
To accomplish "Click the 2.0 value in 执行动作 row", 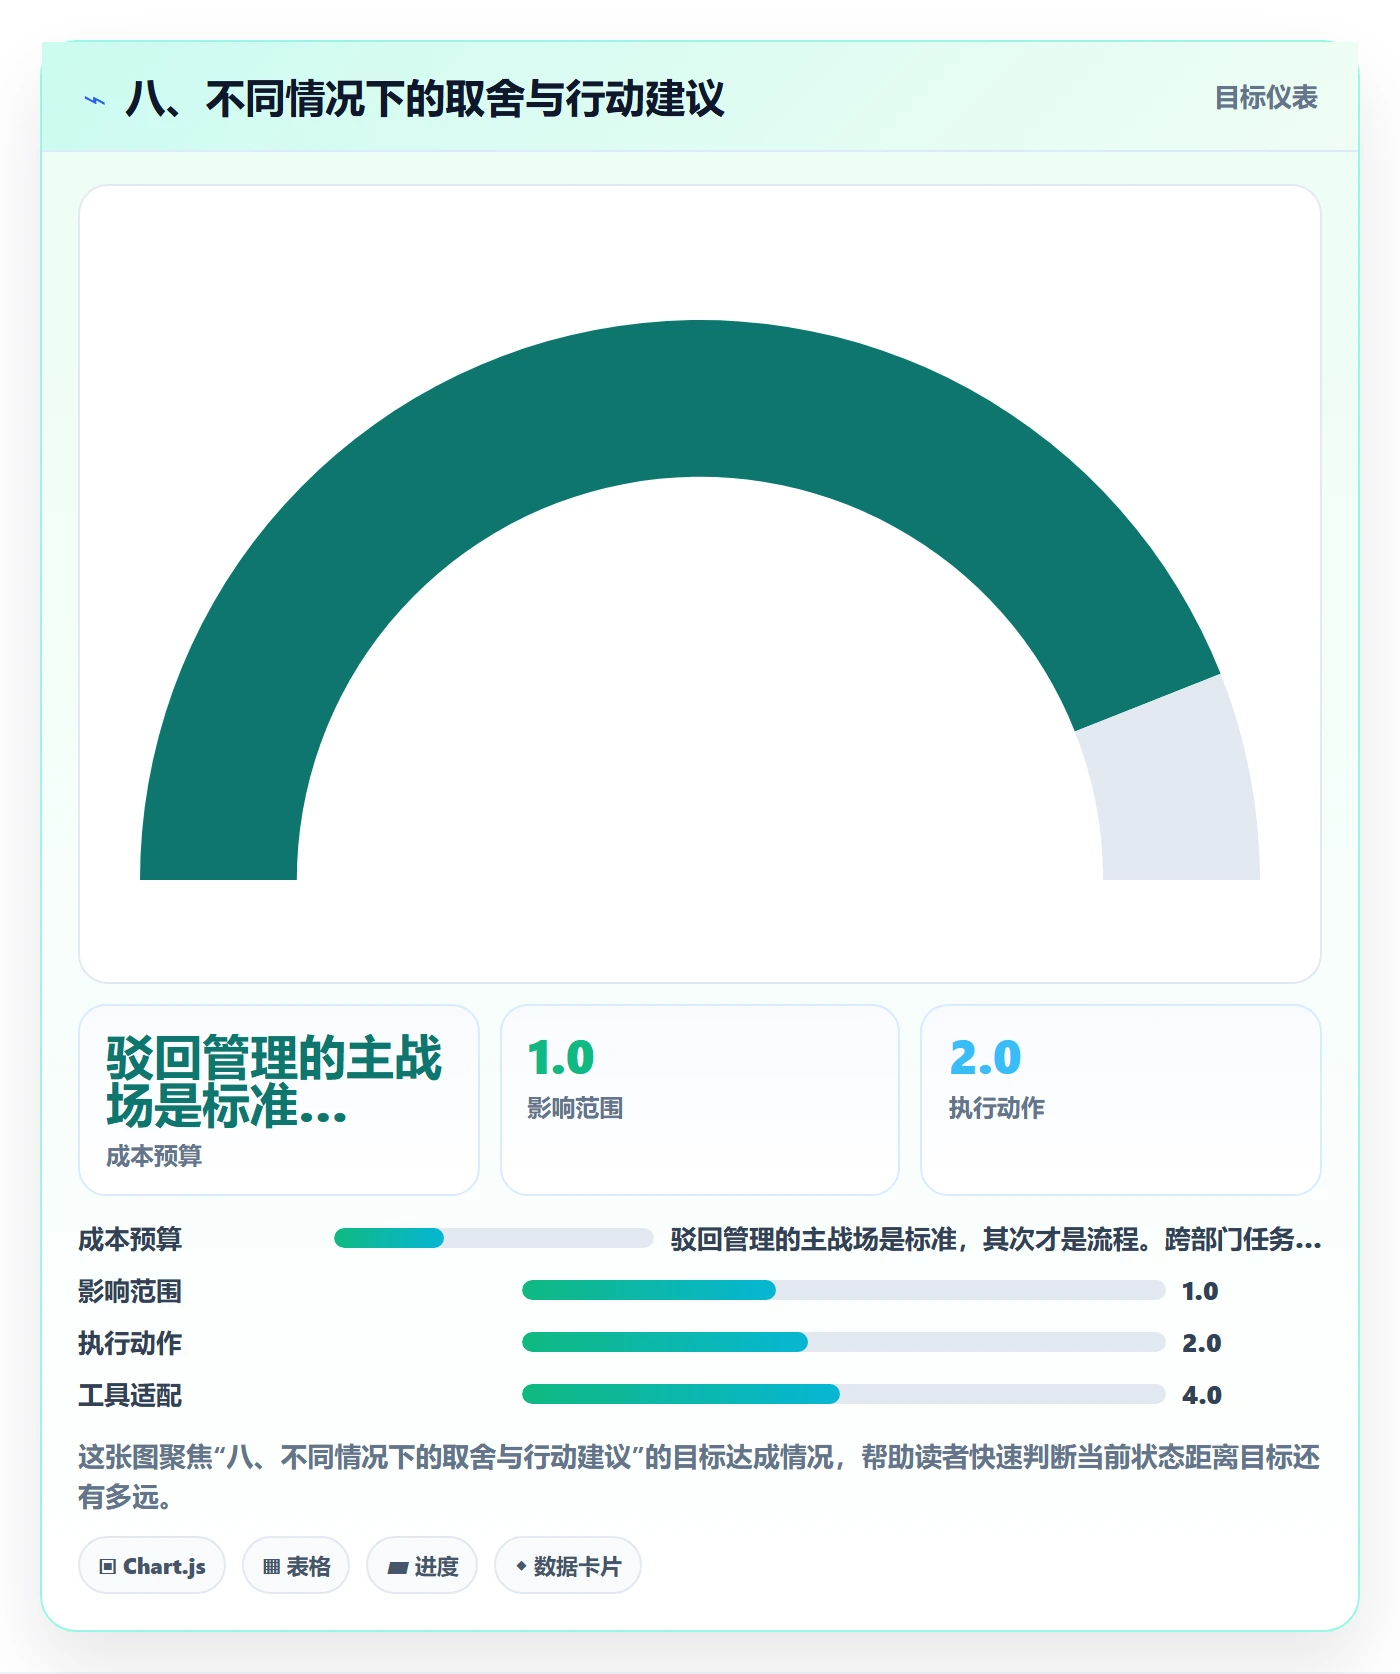I will click(x=1202, y=1343).
